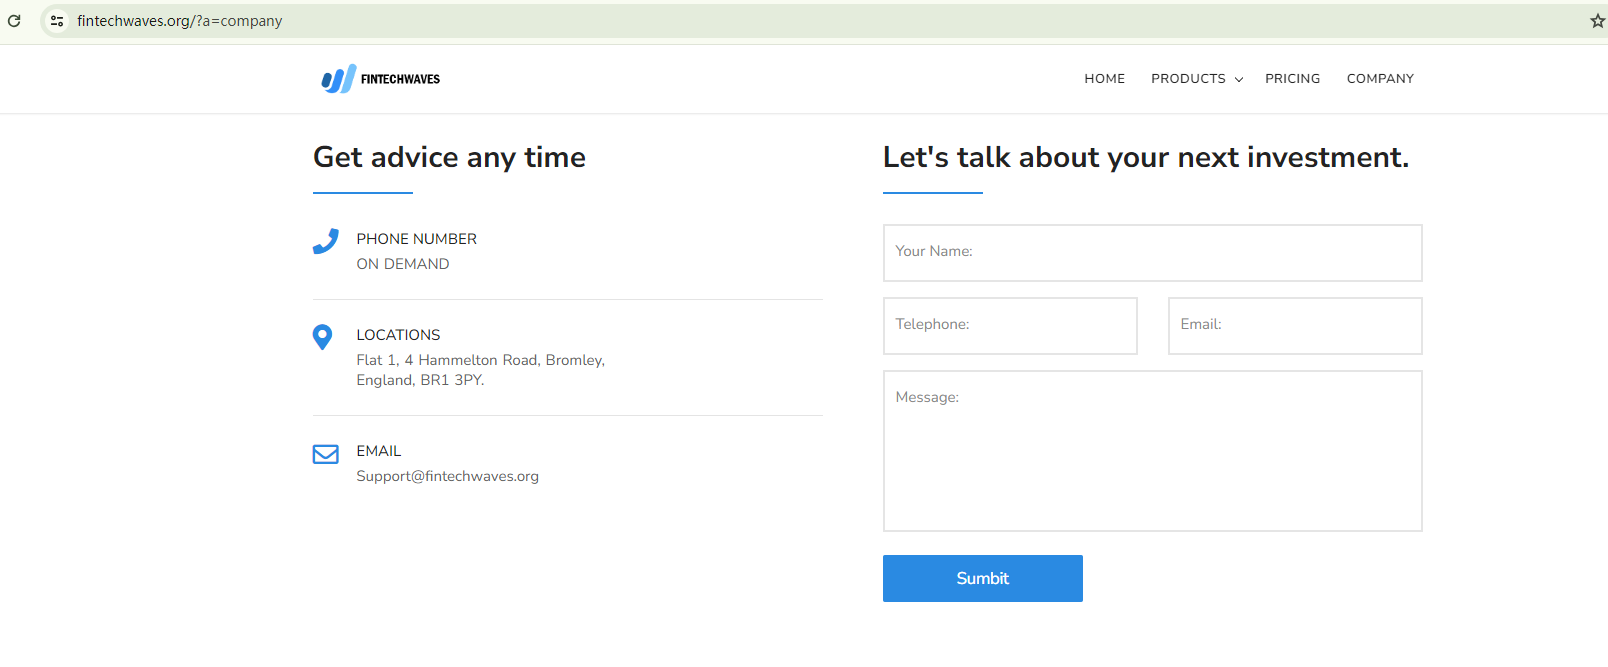Bookmark this page with star icon
Screen dimensions: 1608x667
coord(1597,21)
